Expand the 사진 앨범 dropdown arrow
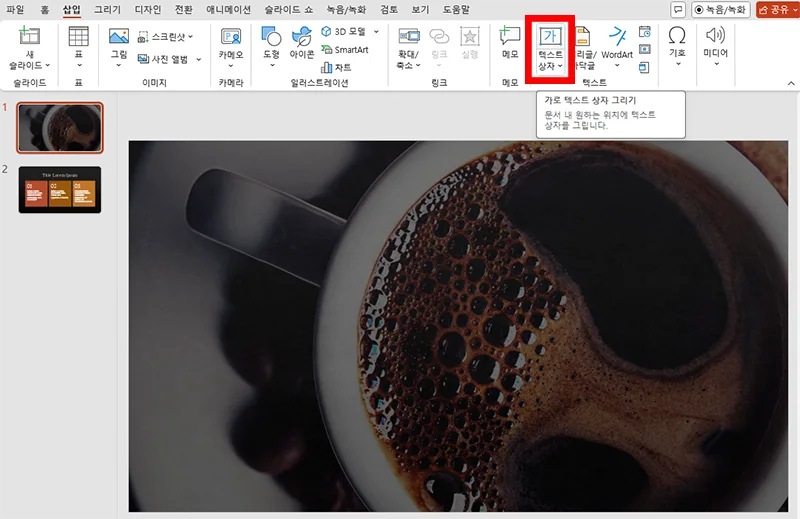Screen dimensions: 800x519 198,60
